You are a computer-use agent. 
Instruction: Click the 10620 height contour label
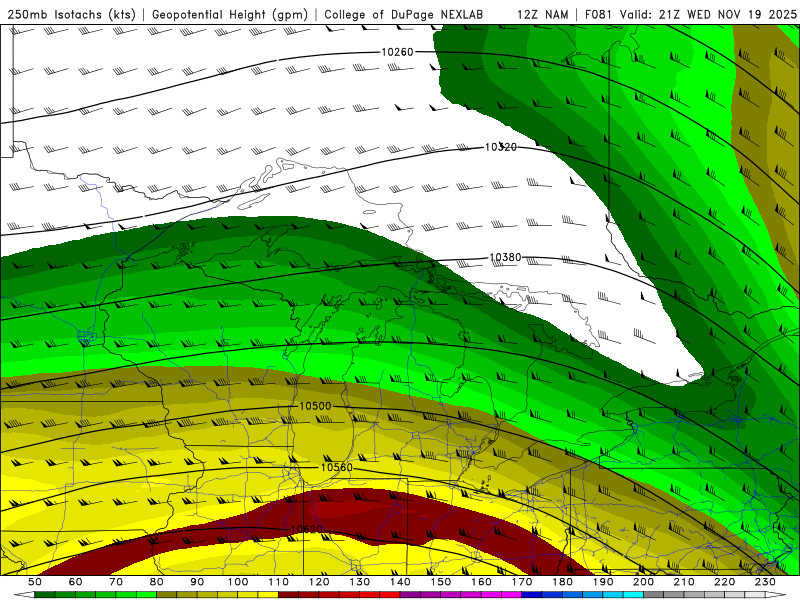pyautogui.click(x=307, y=529)
